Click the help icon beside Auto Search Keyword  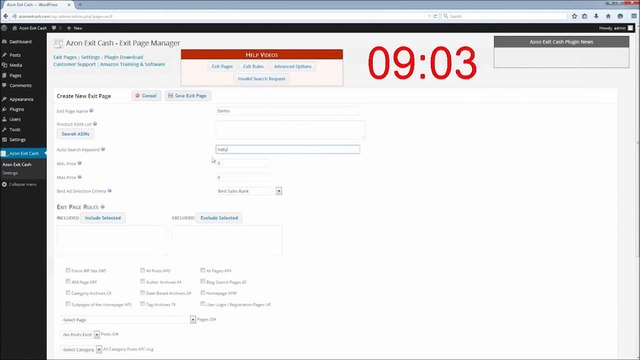click(x=103, y=149)
